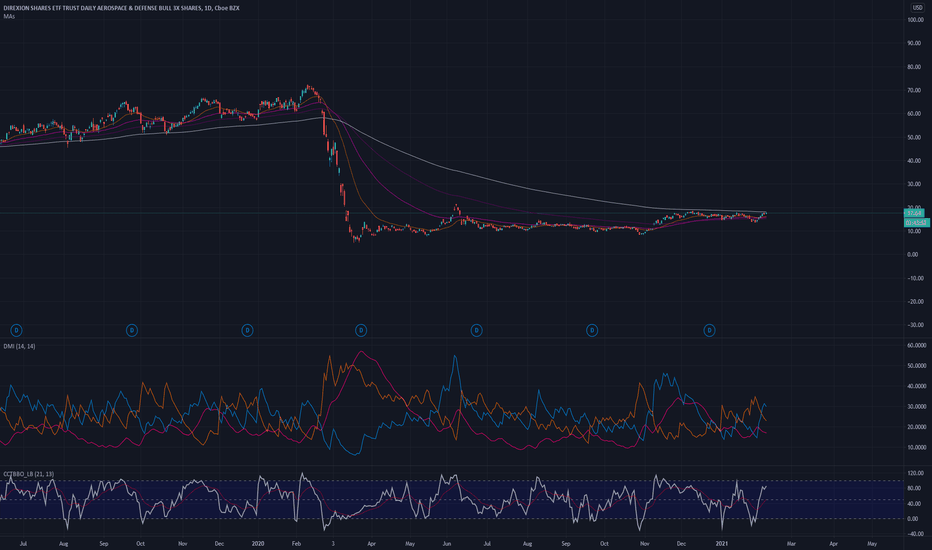
Task: Click the 2020 label on the time axis
Action: click(257, 543)
